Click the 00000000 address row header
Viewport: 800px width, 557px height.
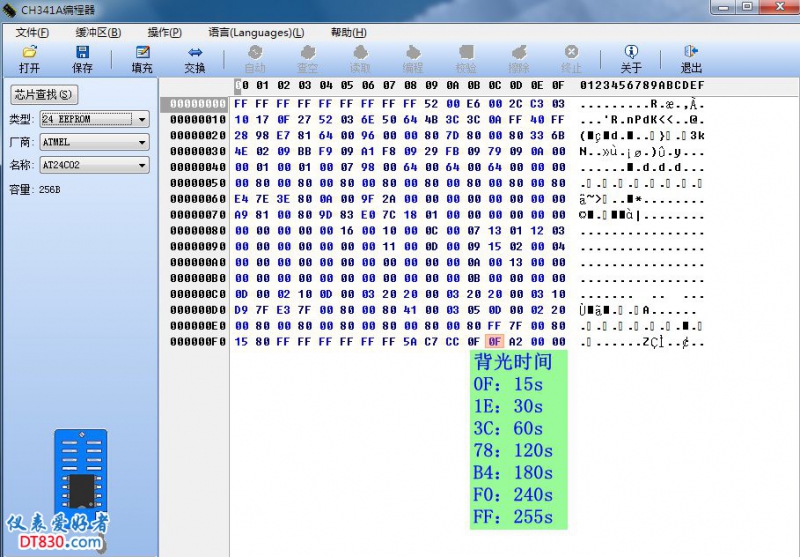(198, 103)
